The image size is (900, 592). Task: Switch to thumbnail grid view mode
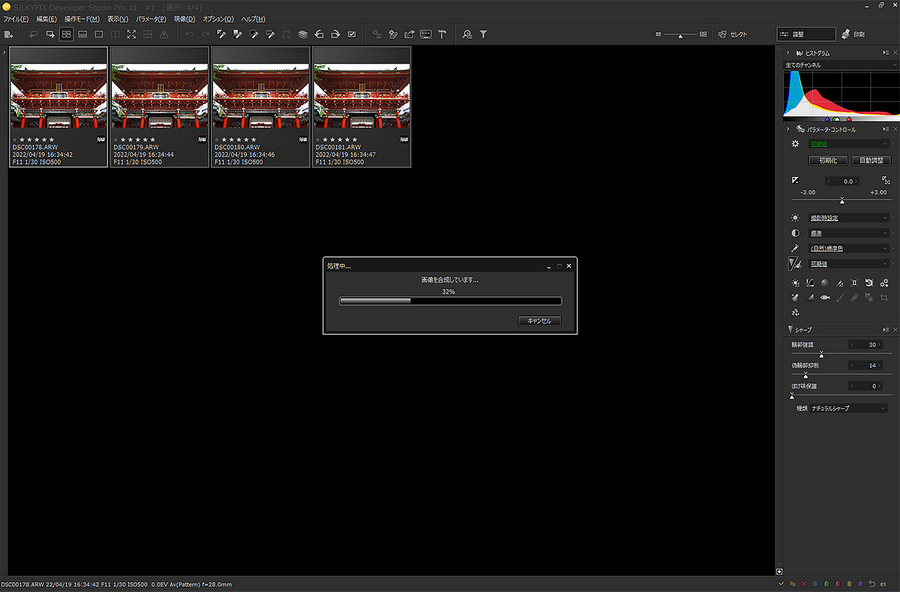pyautogui.click(x=66, y=34)
